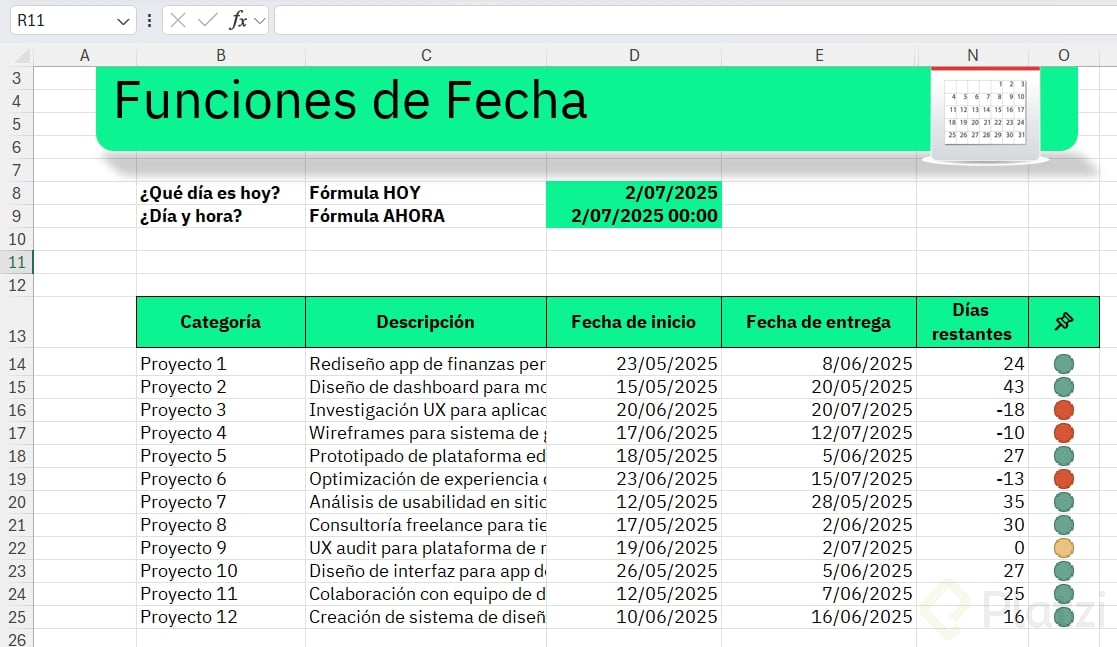Select the 'Fórmula AHORA' cell
1117x647 pixels.
tap(426, 216)
